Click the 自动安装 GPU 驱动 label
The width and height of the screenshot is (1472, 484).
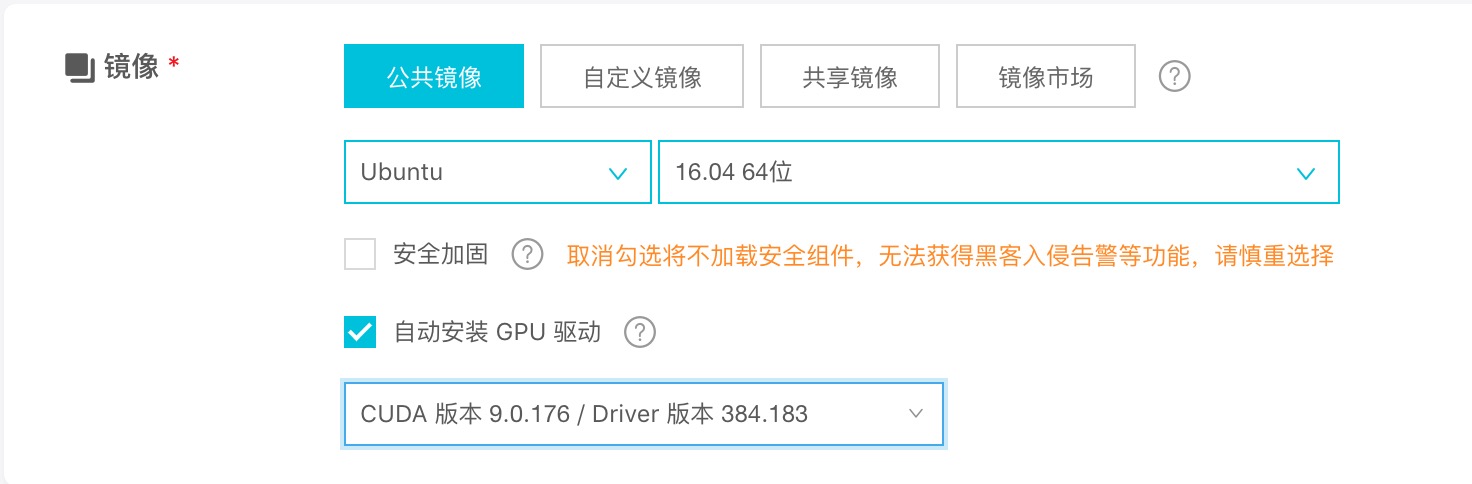click(497, 332)
